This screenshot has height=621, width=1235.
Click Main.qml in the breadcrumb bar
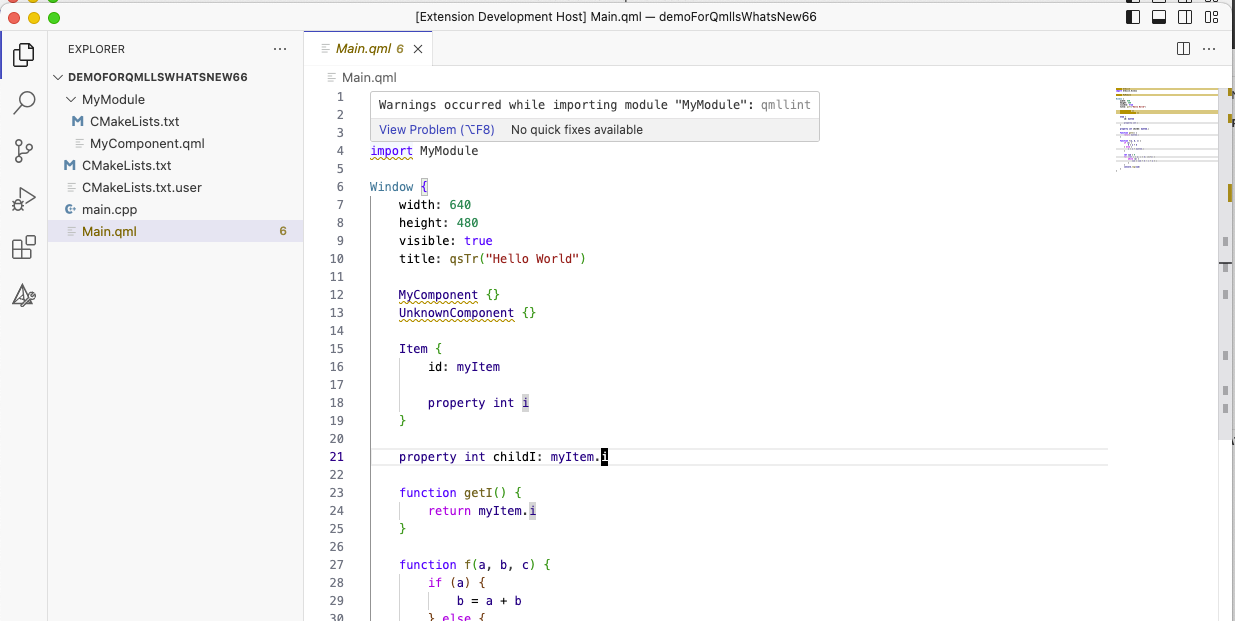pos(369,77)
